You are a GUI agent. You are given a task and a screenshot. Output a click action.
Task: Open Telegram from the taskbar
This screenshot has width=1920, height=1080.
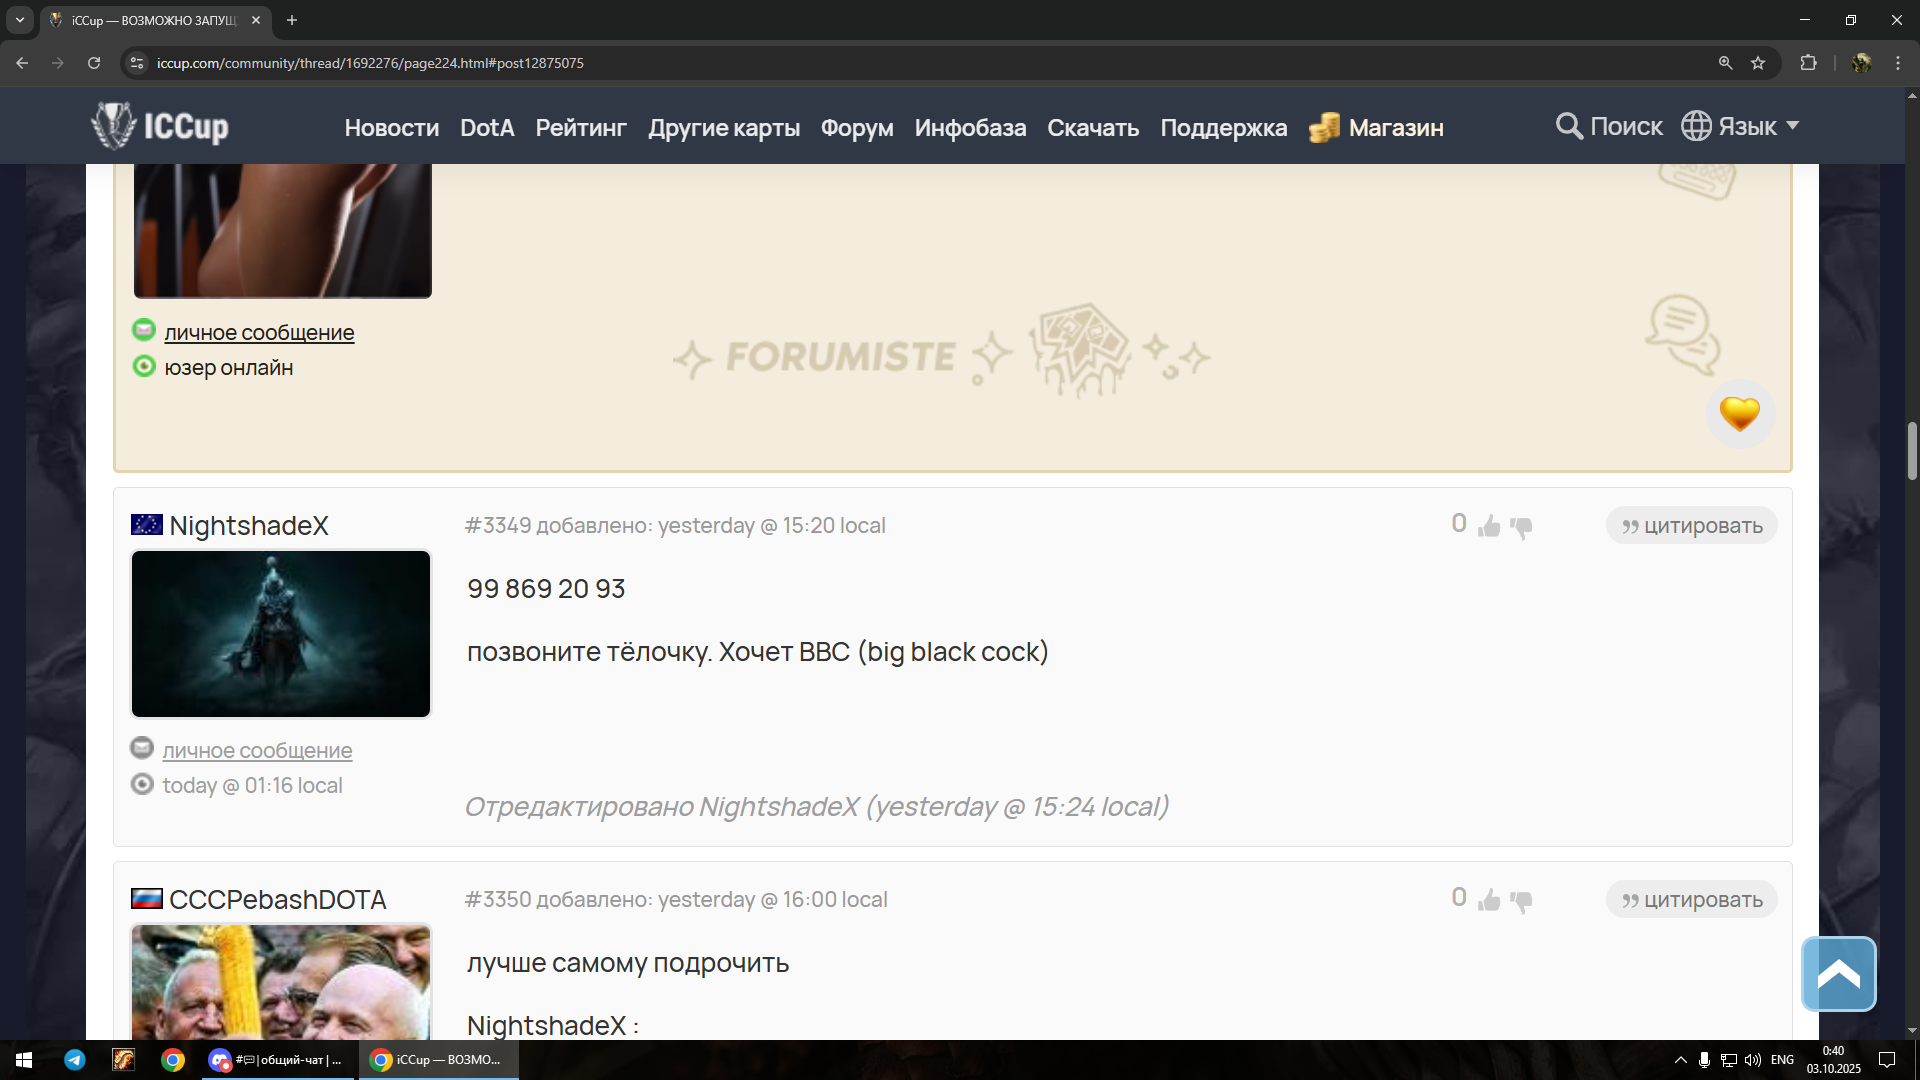[x=75, y=1060]
